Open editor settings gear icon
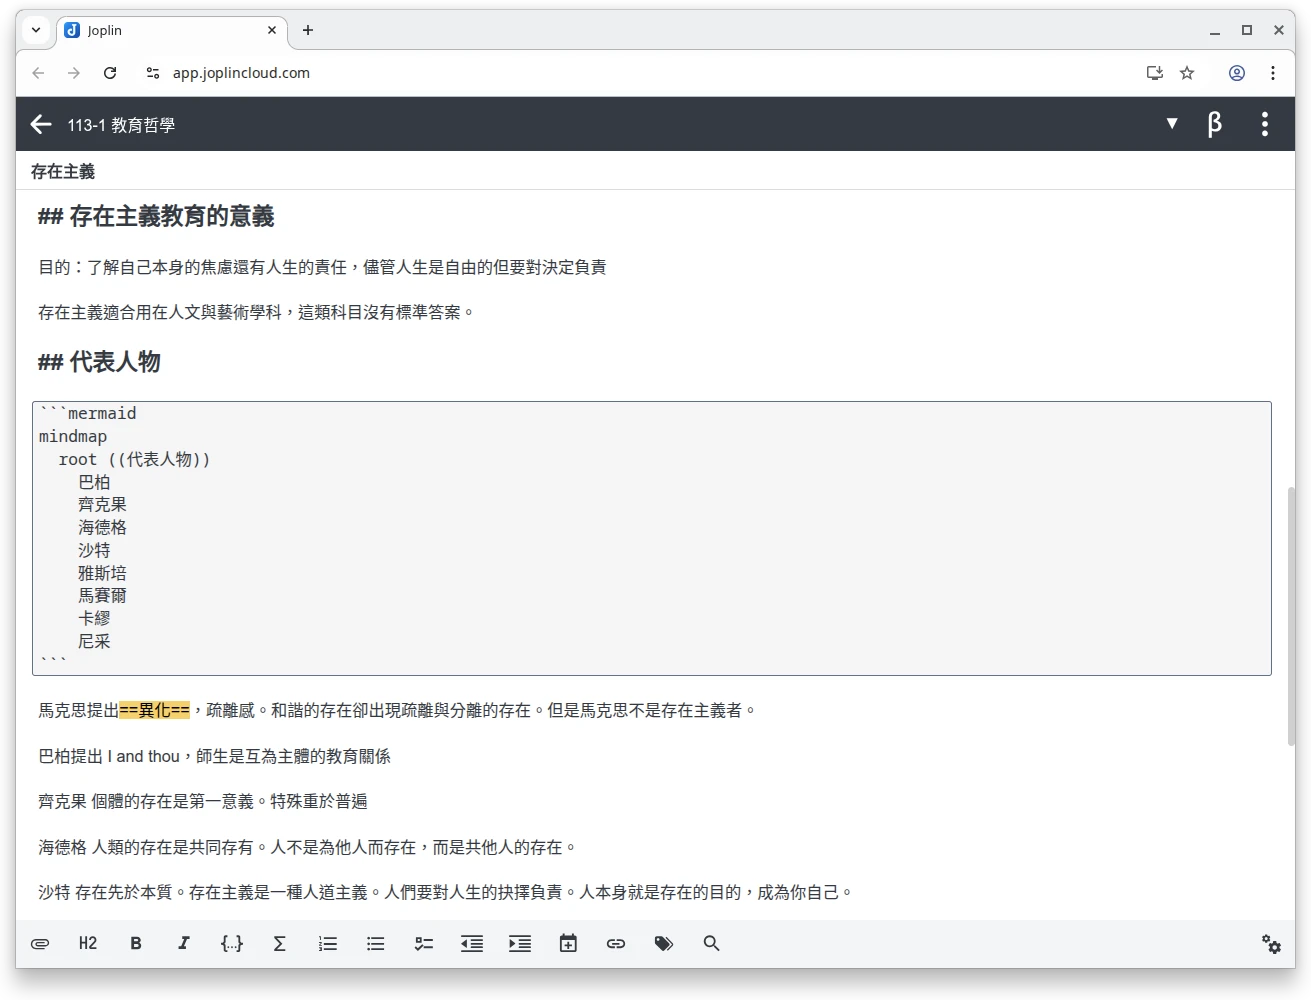Viewport: 1311px width, 1000px height. pyautogui.click(x=1271, y=943)
